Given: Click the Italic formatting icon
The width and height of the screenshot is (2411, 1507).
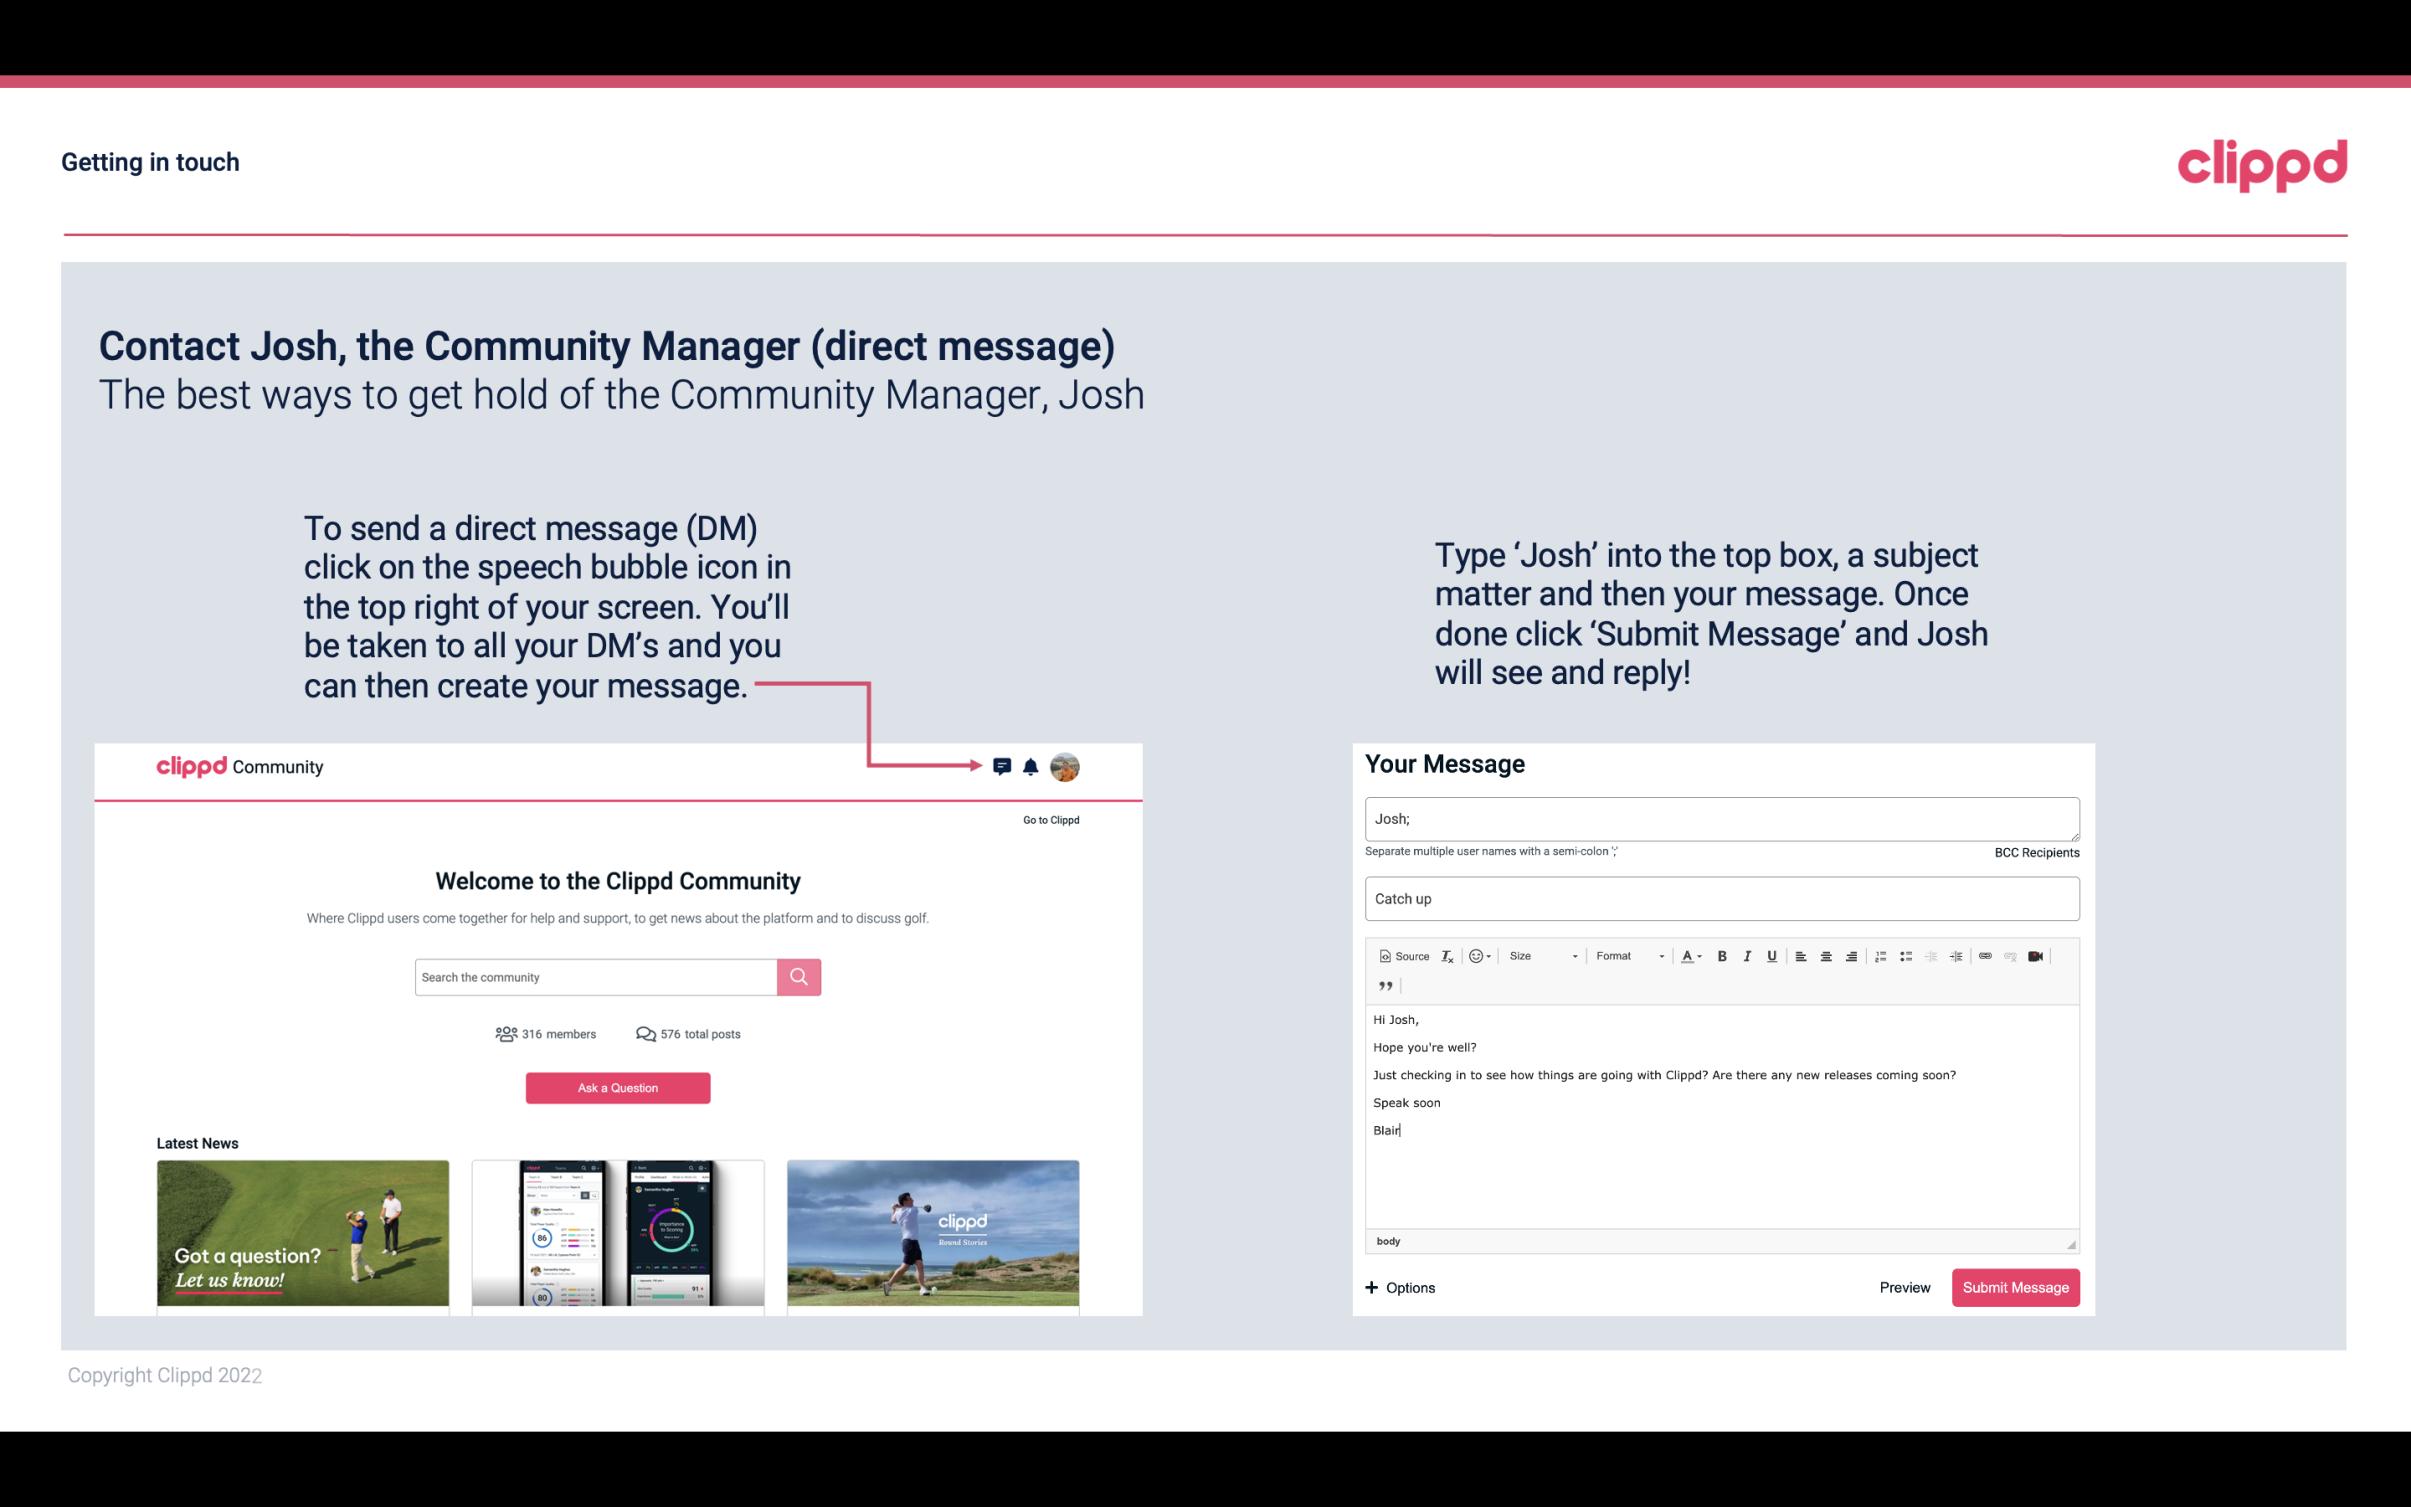Looking at the screenshot, I should (1748, 957).
